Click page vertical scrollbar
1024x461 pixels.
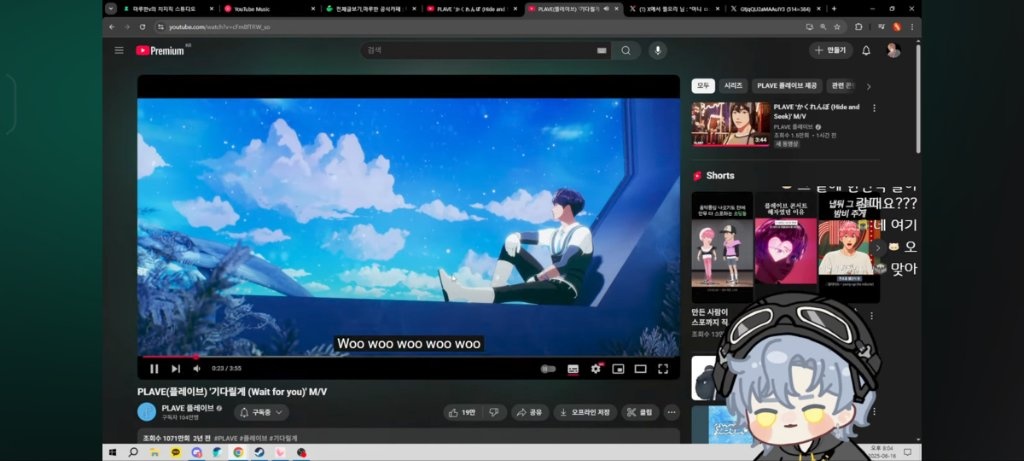[x=918, y=98]
